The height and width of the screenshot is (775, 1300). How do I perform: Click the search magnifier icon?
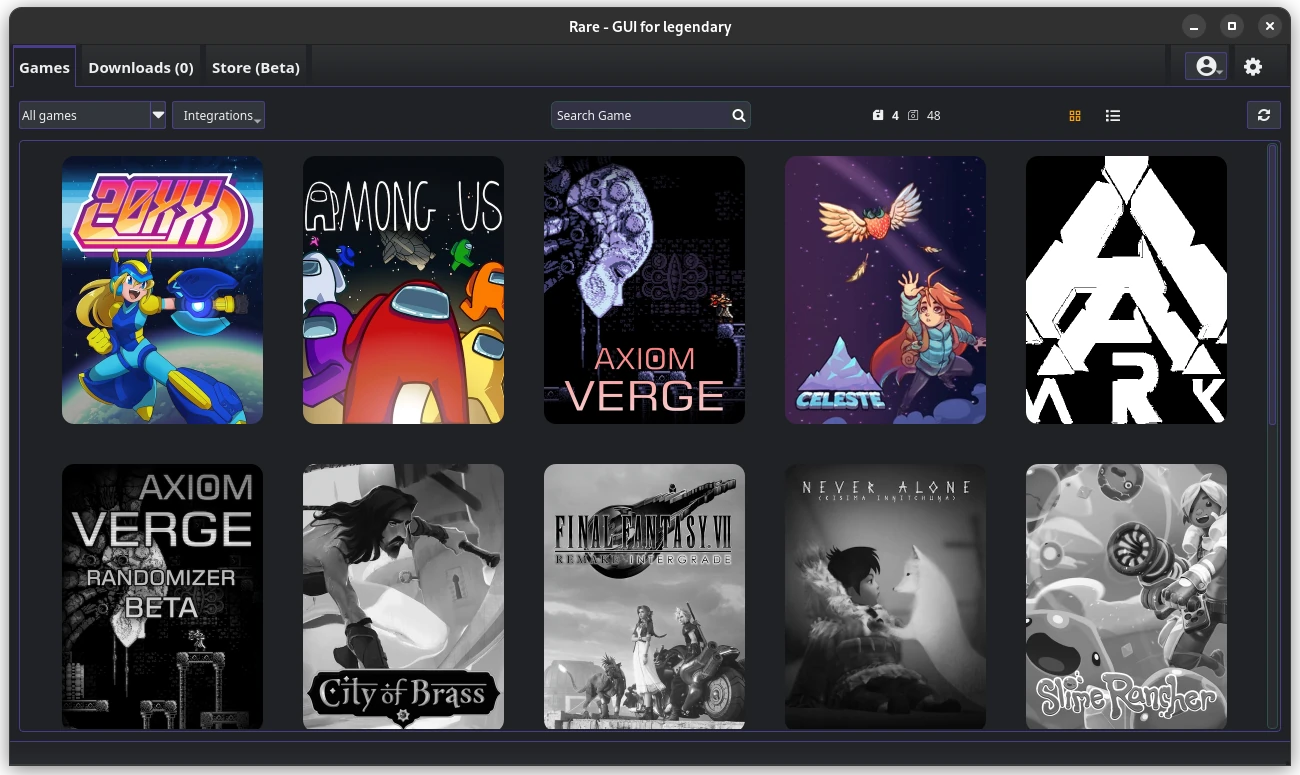[x=739, y=115]
